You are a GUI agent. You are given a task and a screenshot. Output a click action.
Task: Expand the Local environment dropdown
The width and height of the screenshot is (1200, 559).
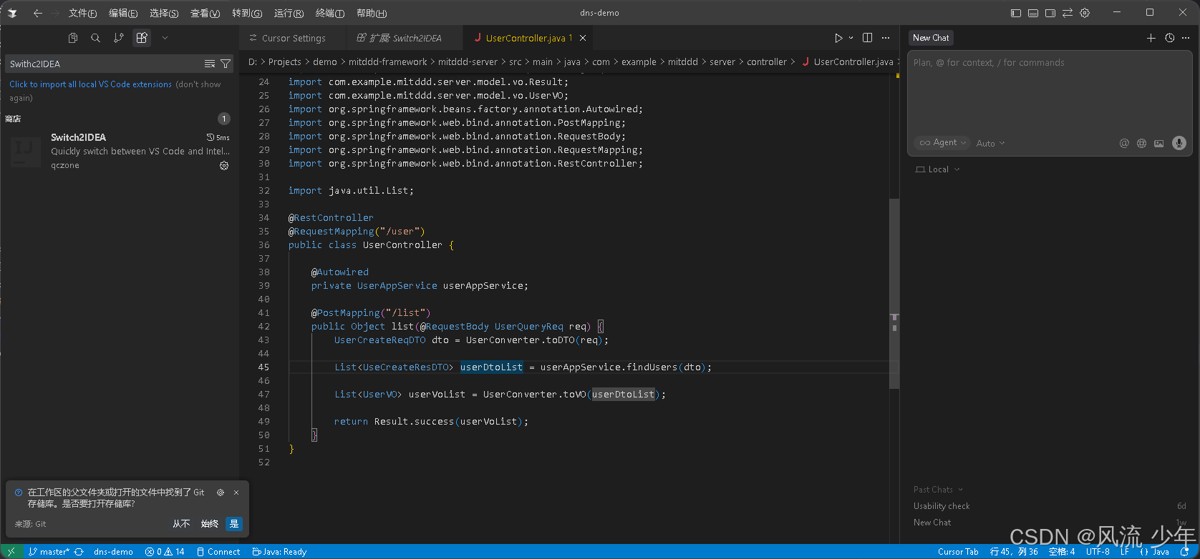pyautogui.click(x=938, y=170)
